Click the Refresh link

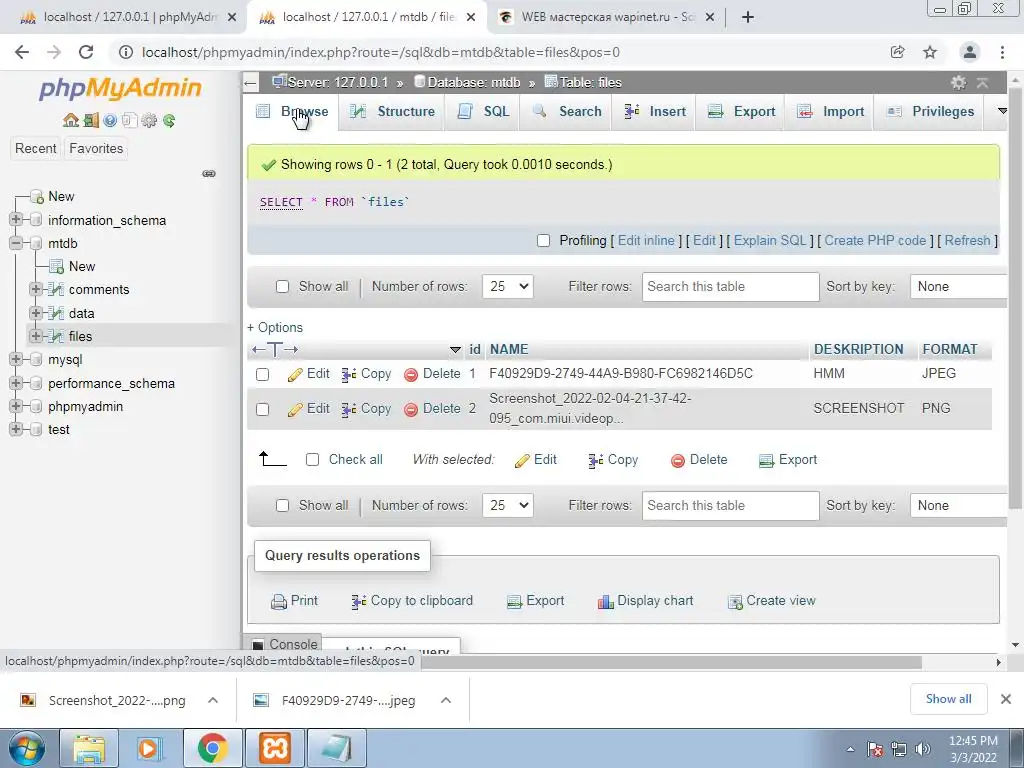coord(967,240)
